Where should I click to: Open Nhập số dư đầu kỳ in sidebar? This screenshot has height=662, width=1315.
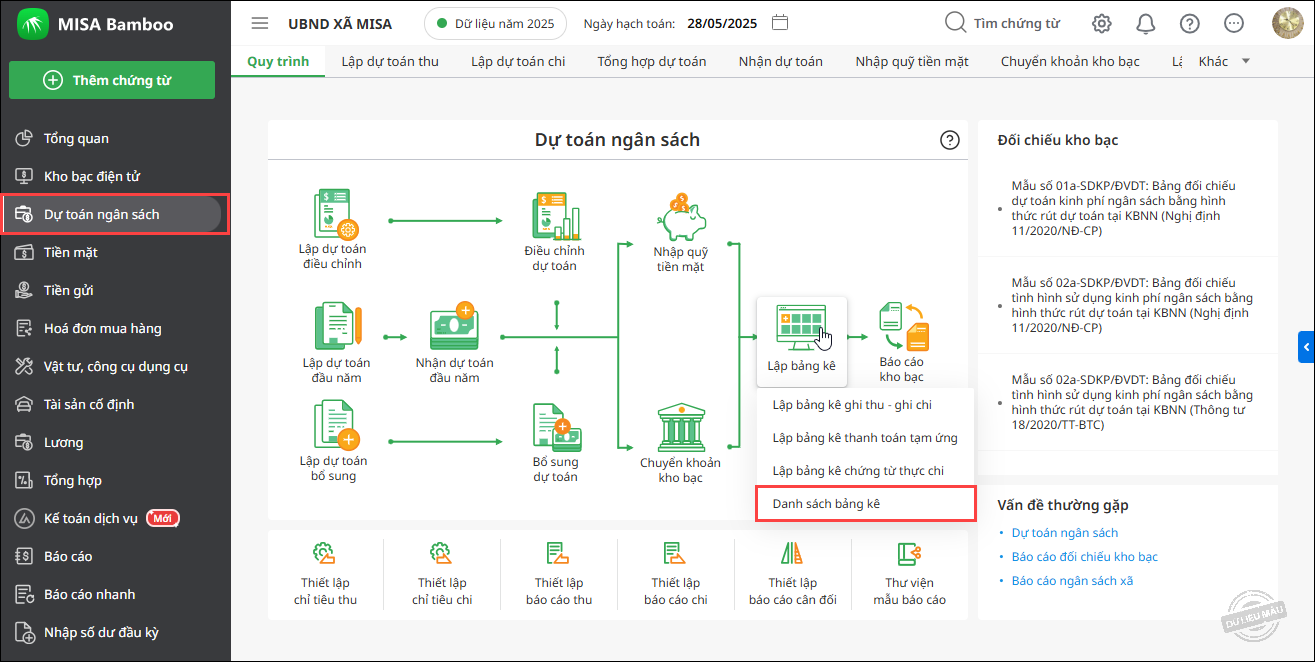point(115,632)
